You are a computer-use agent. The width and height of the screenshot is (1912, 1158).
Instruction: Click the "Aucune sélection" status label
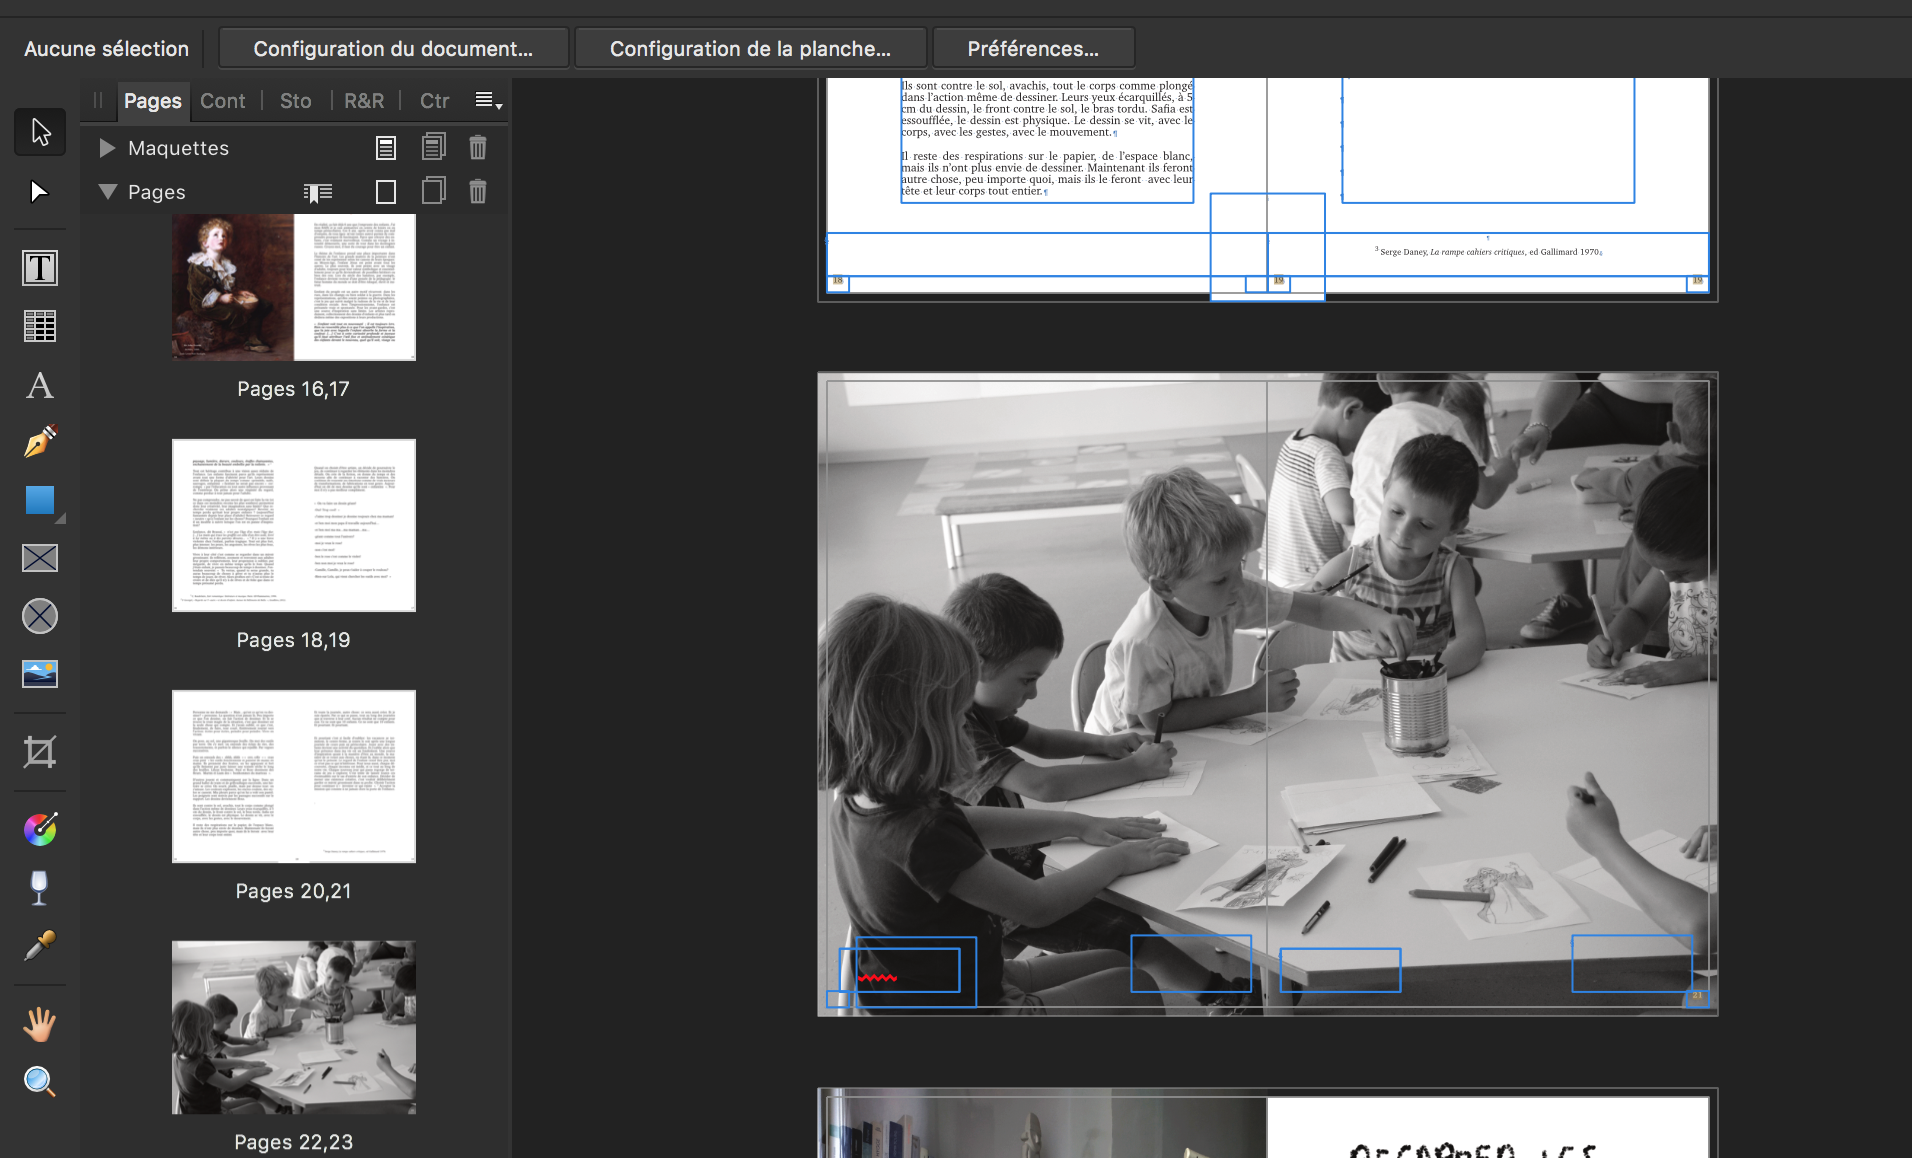click(106, 49)
